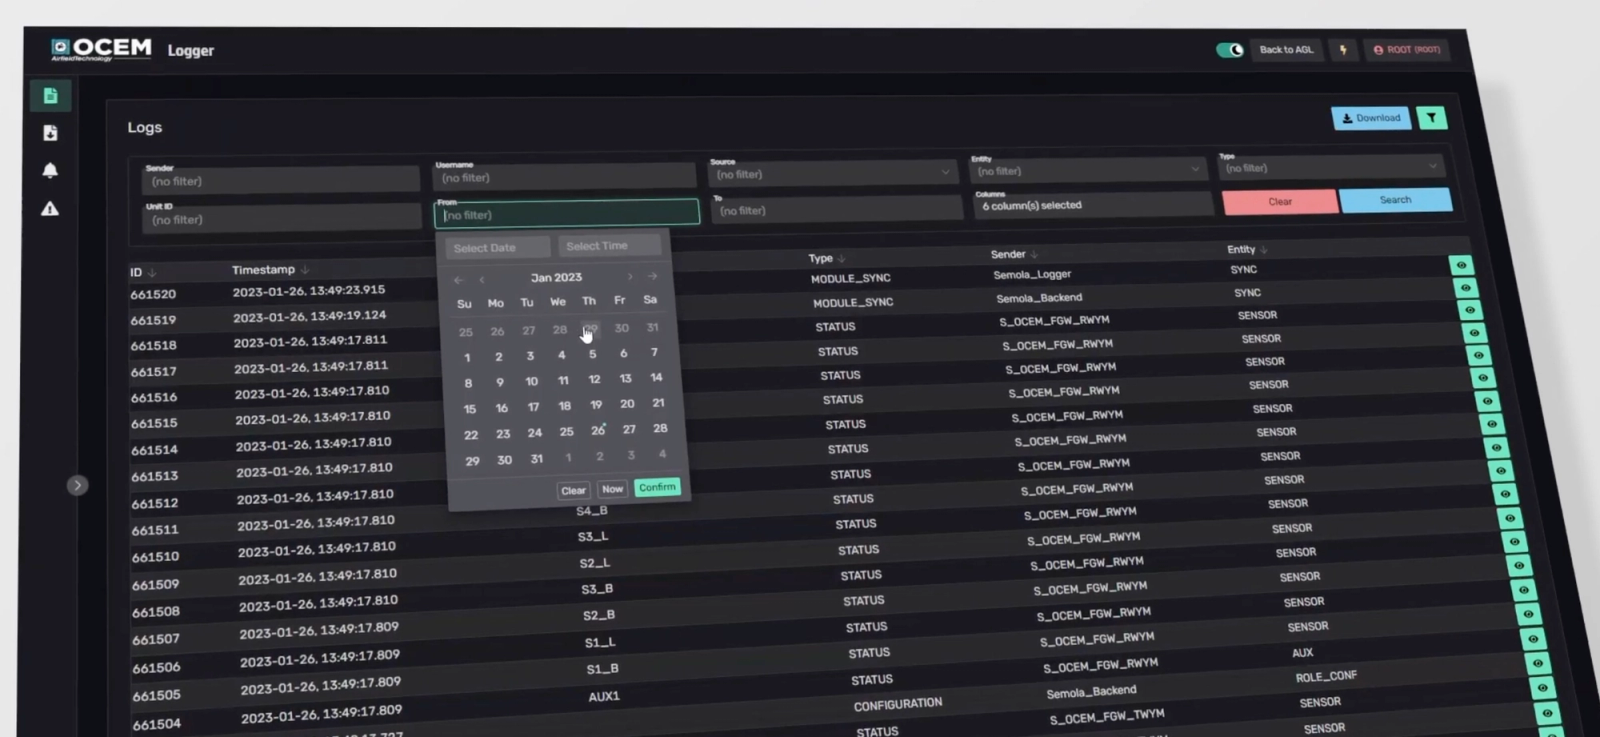The width and height of the screenshot is (1600, 737).
Task: Click the OCEM logo in header
Action: (102, 49)
